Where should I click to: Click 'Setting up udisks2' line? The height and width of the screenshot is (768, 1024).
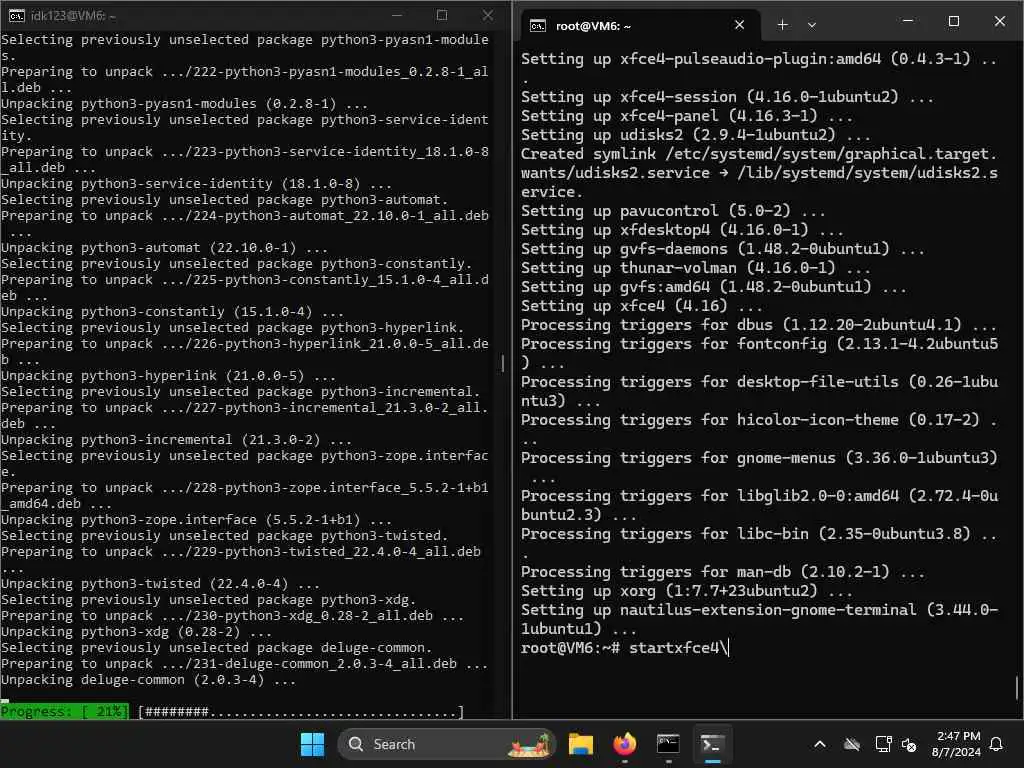tap(696, 135)
